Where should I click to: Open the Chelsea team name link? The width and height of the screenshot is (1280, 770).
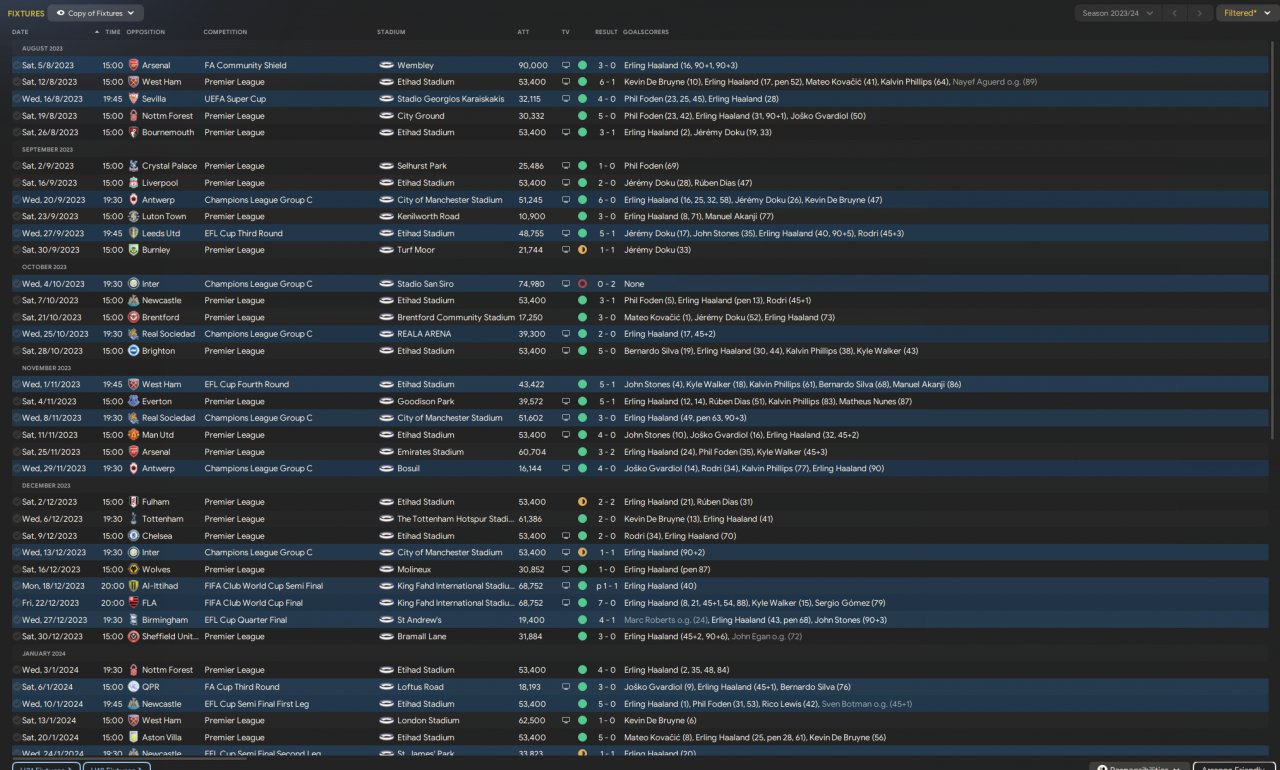coord(157,536)
